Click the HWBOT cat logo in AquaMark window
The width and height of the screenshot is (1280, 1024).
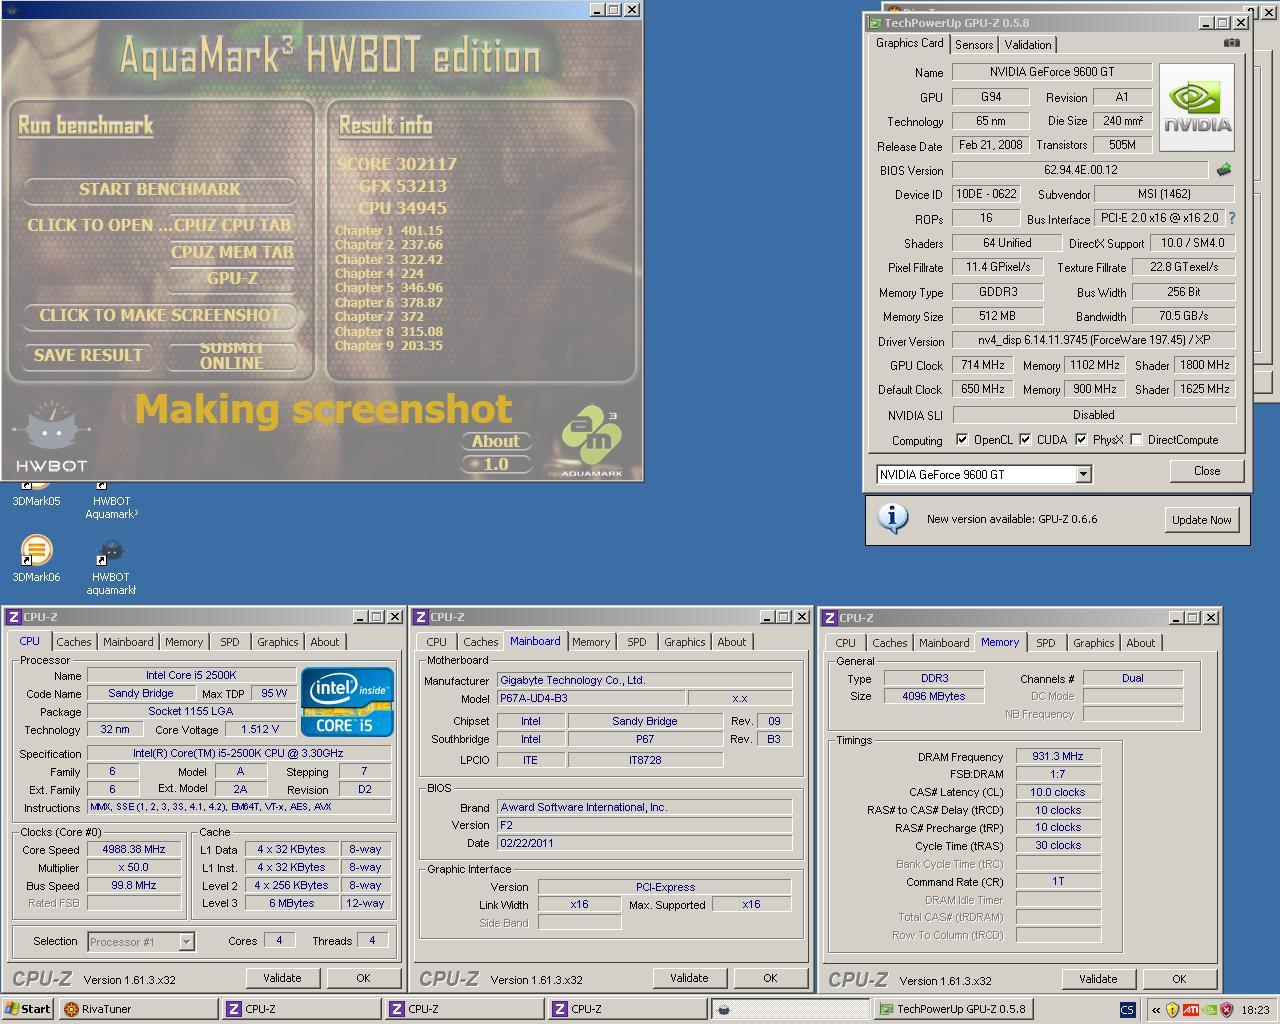(50, 437)
